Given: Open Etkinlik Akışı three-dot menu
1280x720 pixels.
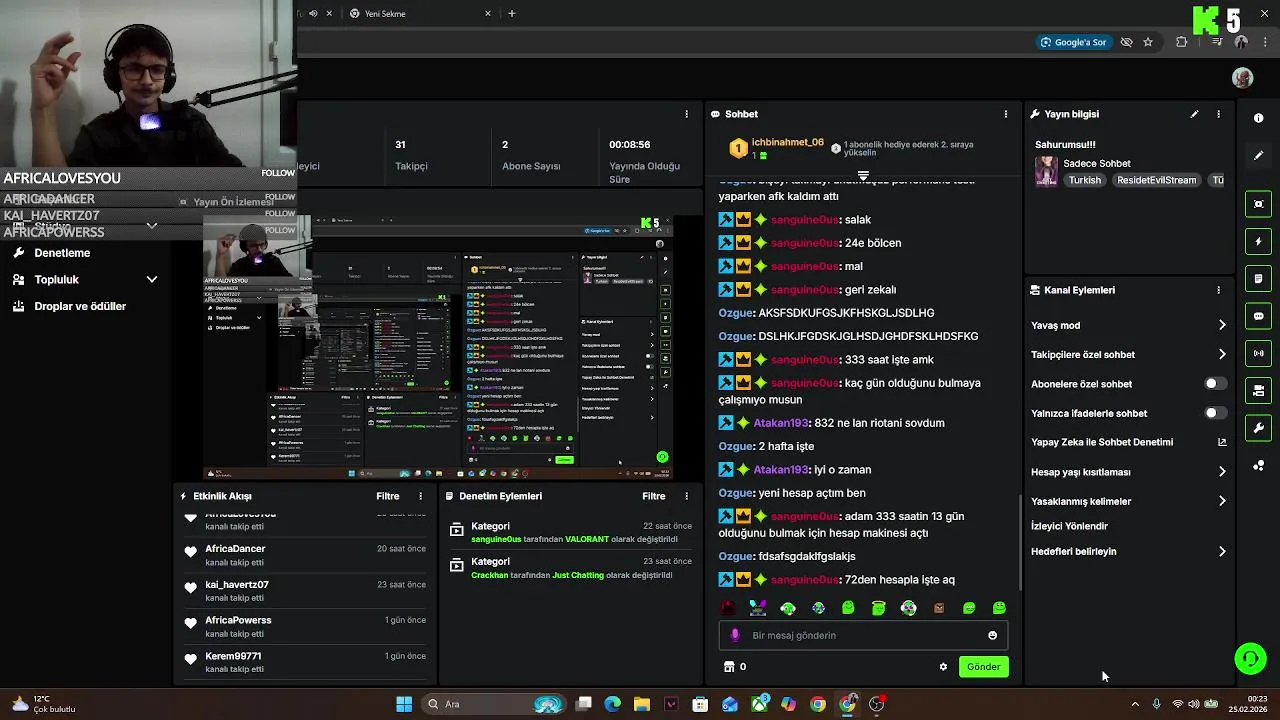Looking at the screenshot, I should pos(420,496).
